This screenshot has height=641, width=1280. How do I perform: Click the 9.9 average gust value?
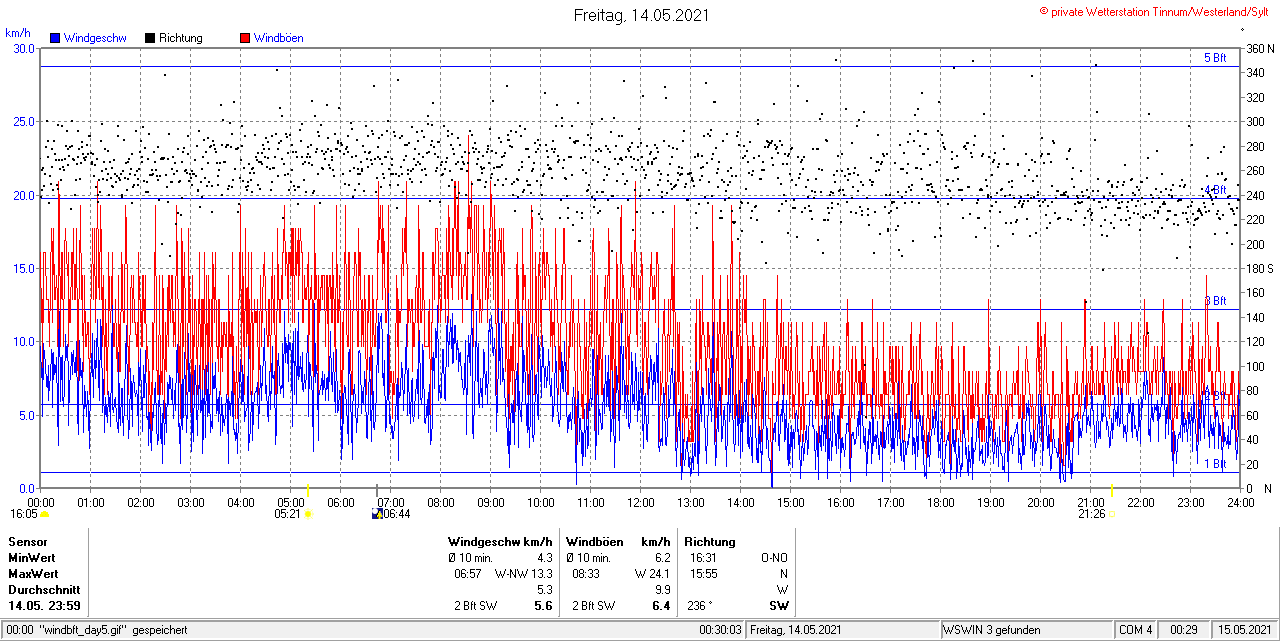point(662,590)
